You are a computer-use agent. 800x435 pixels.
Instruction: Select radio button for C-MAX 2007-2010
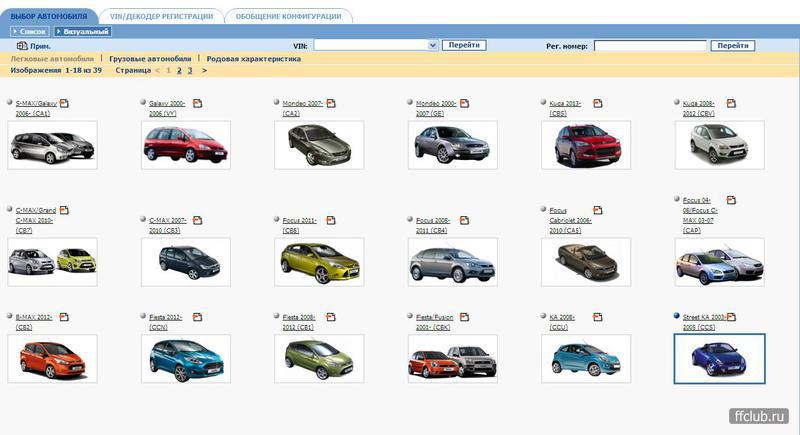pos(143,219)
